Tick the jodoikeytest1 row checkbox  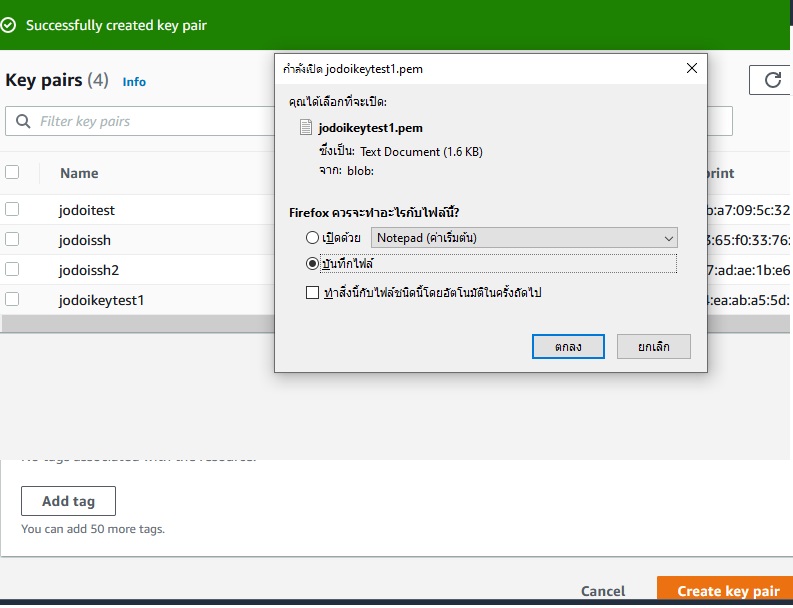[x=12, y=299]
